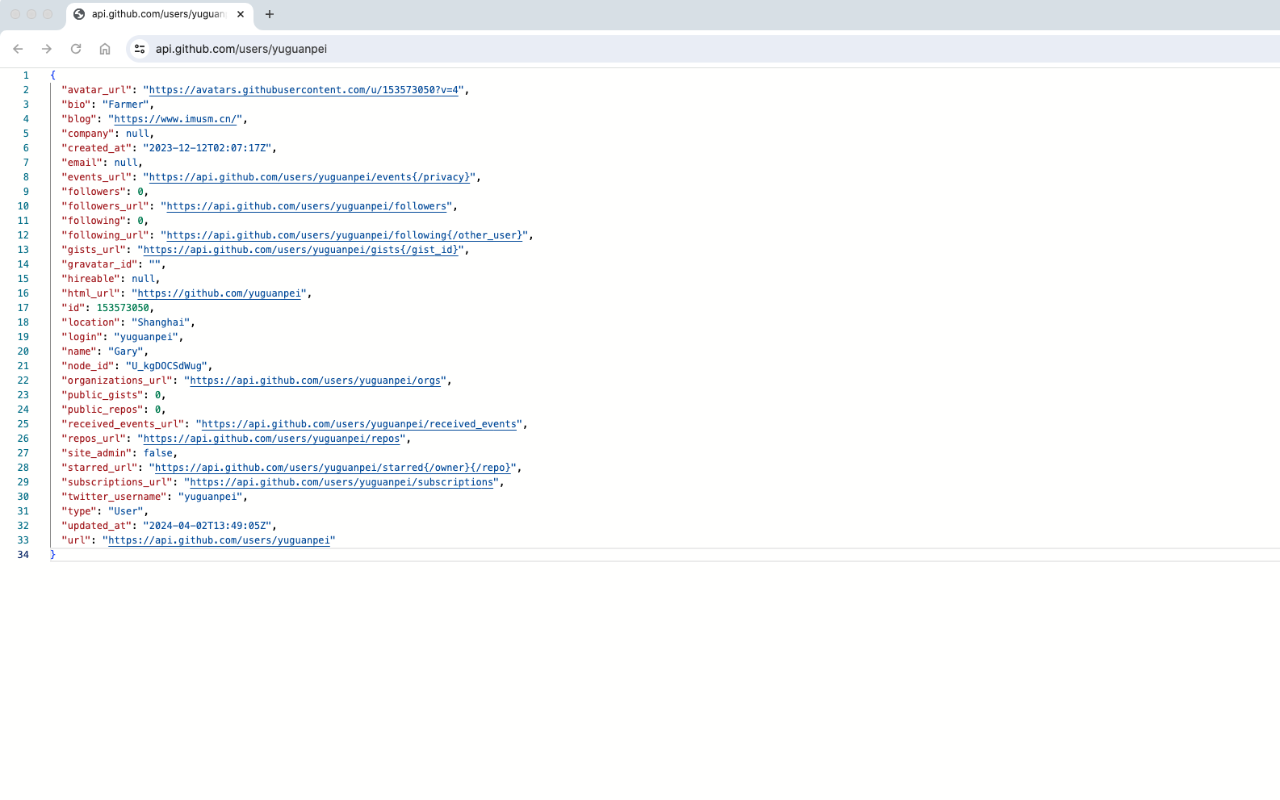Click the "Shanghai" location value
The height and width of the screenshot is (800, 1280).
coord(160,322)
